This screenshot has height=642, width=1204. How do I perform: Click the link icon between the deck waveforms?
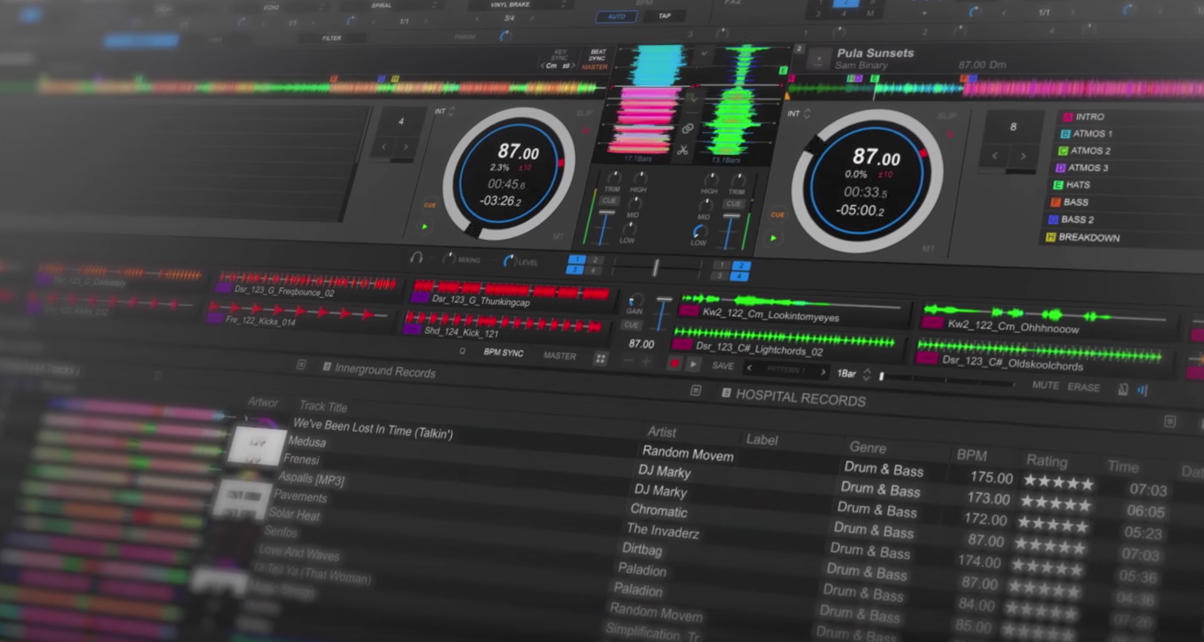pos(687,128)
